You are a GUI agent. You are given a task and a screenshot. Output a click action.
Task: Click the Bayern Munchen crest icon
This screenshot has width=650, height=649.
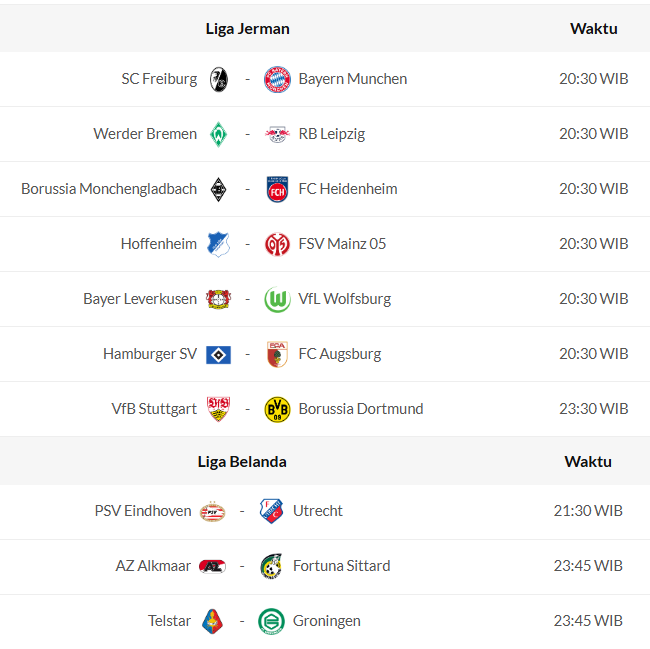(x=277, y=79)
